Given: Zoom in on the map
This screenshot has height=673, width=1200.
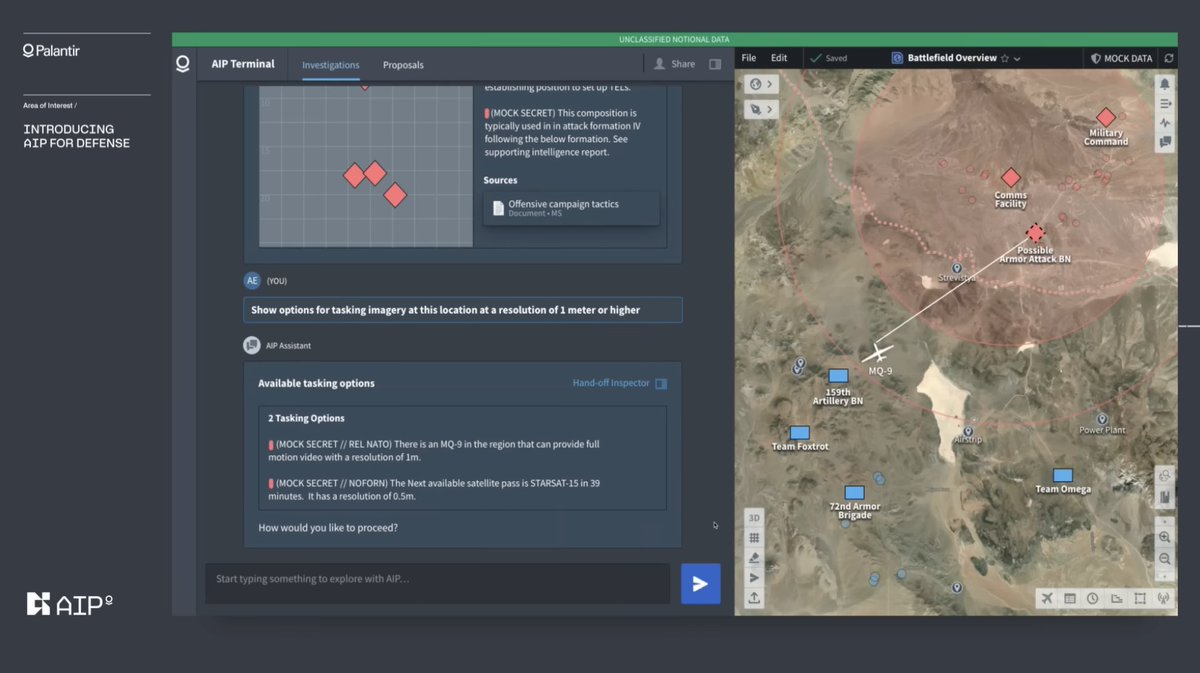Looking at the screenshot, I should coord(1165,537).
